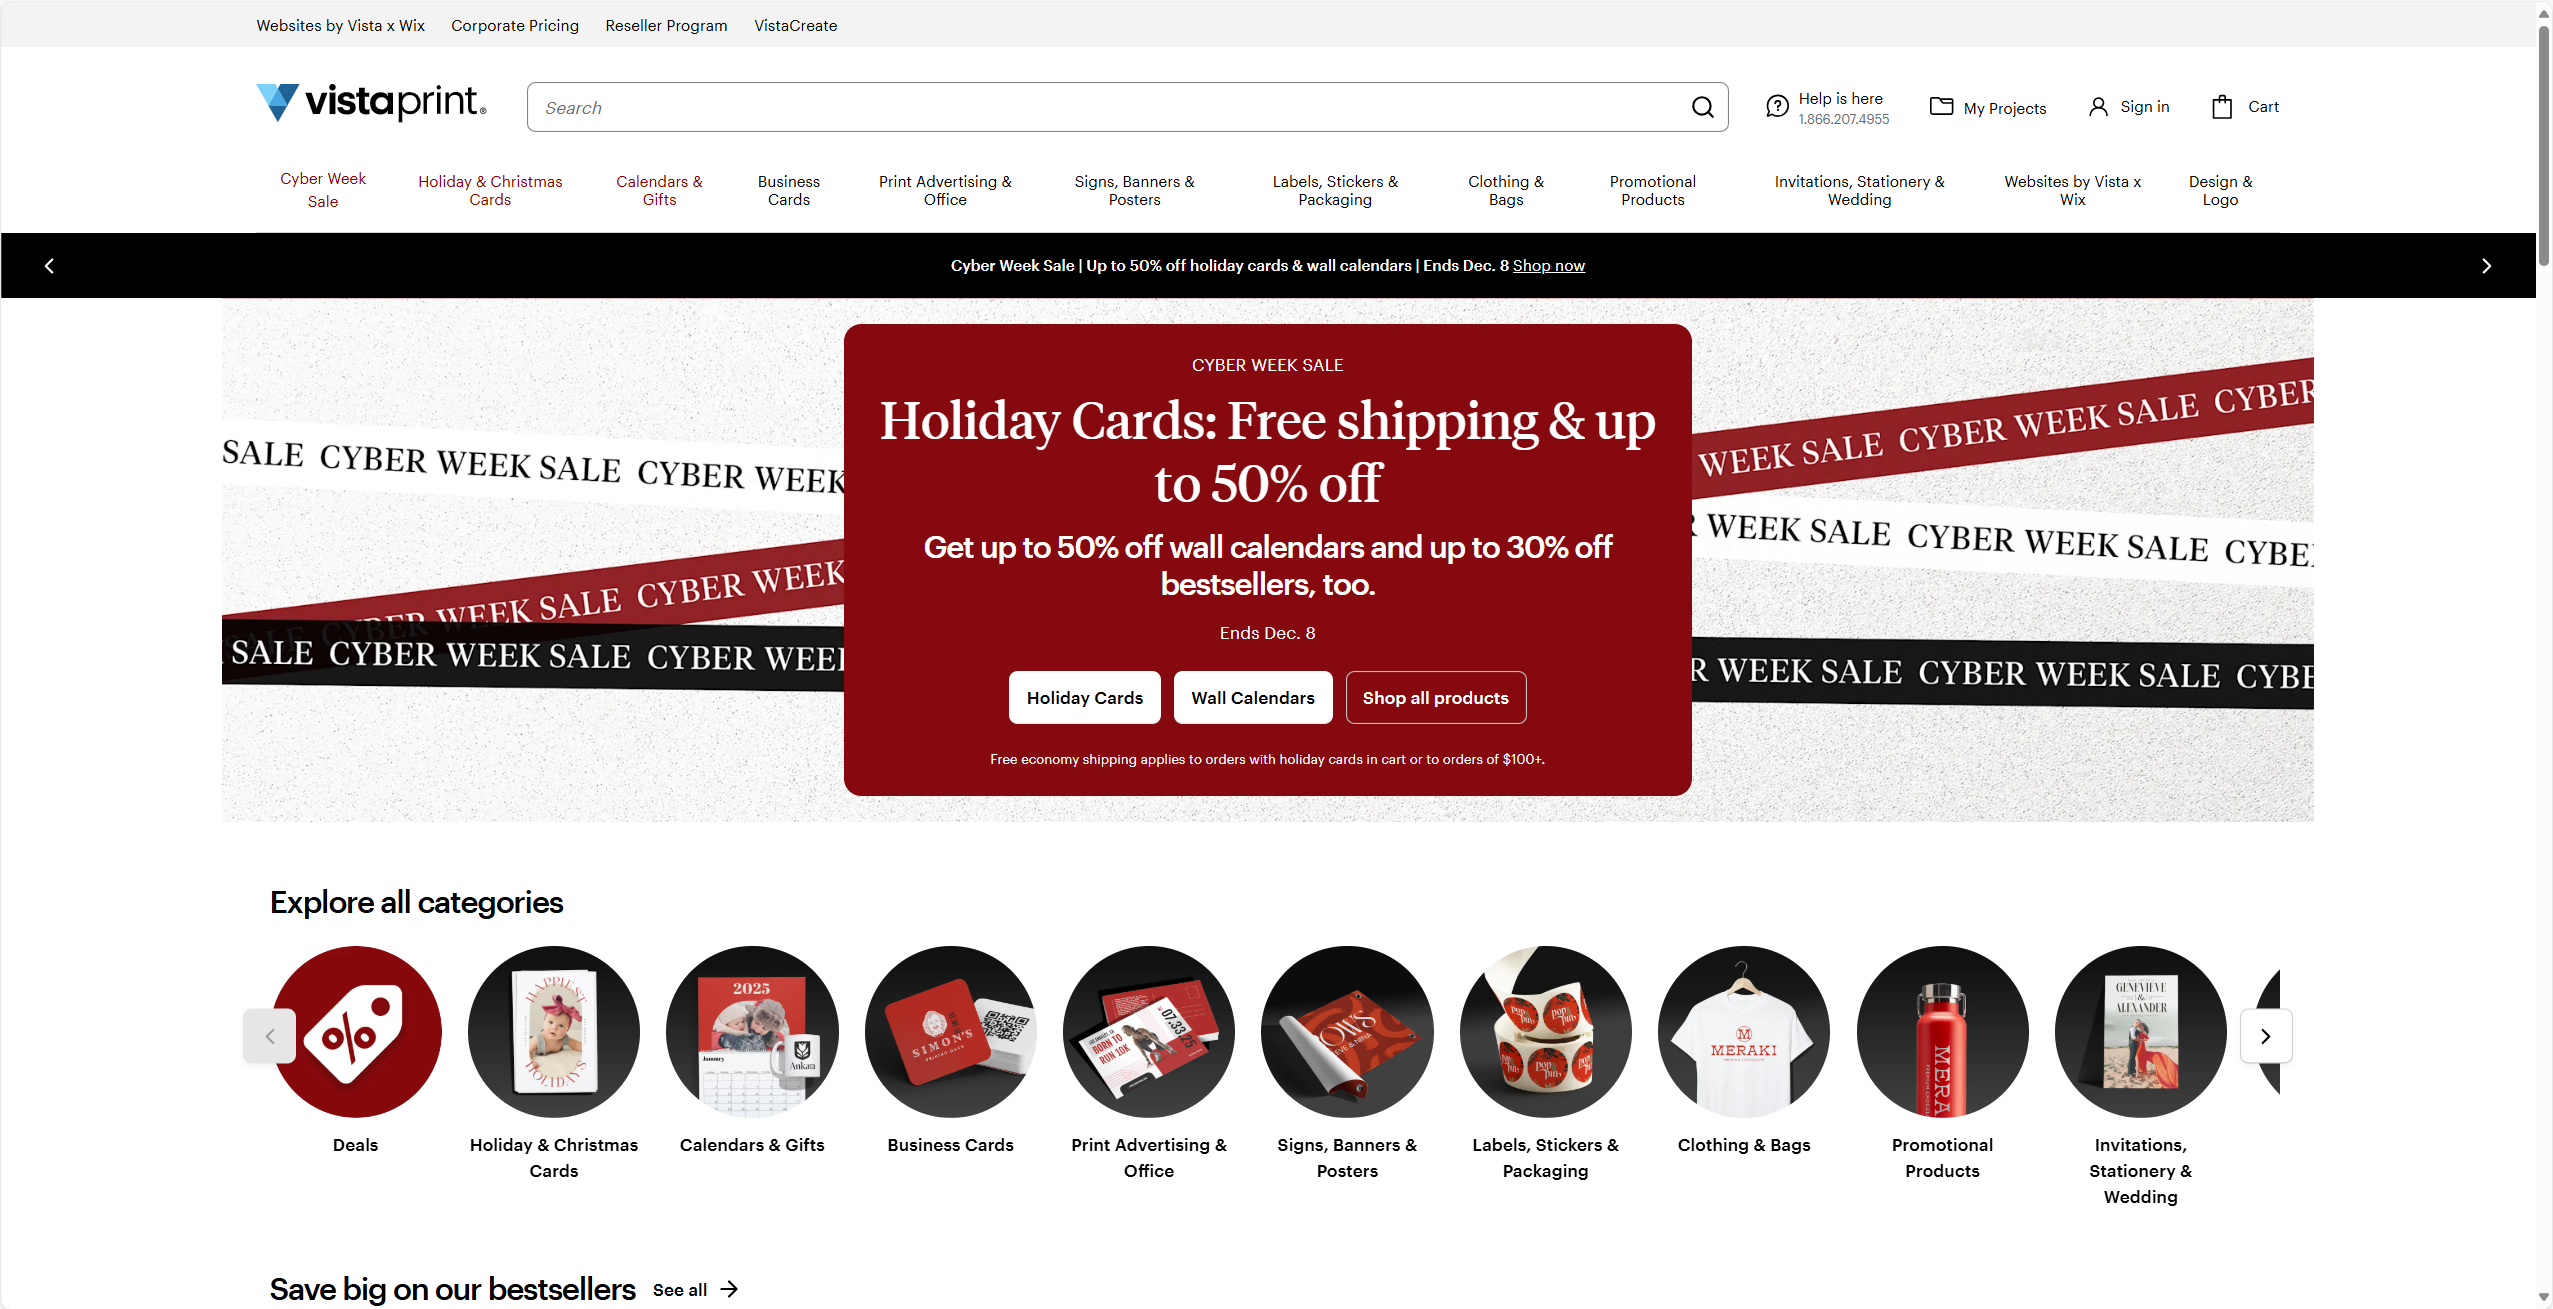This screenshot has width=2553, height=1309.
Task: Focus the Search input field
Action: 1110,107
